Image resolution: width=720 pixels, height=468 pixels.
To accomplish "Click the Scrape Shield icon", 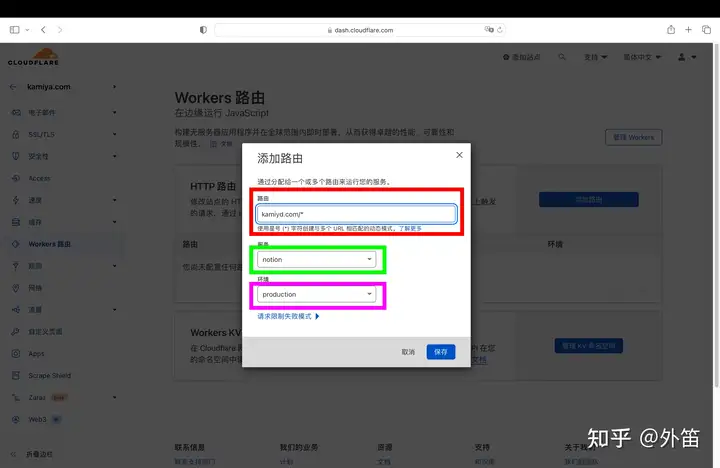I will tap(16, 376).
